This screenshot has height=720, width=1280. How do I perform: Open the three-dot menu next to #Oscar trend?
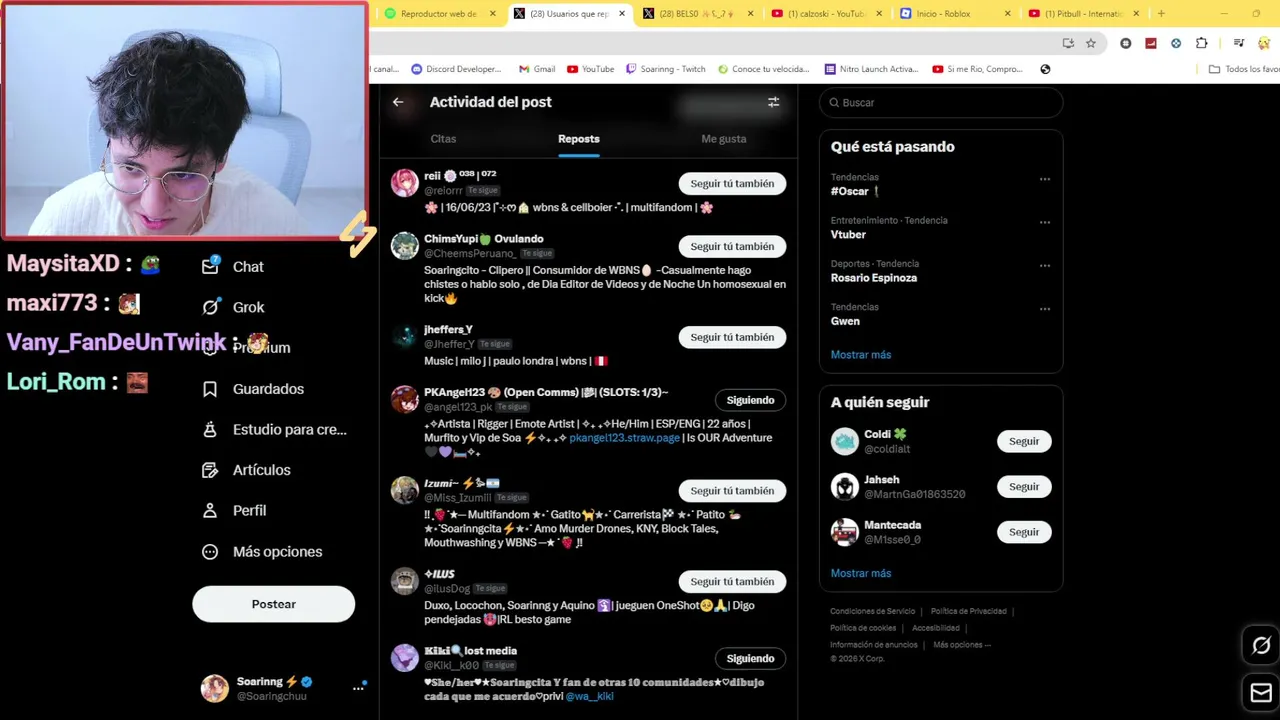[x=1044, y=179]
